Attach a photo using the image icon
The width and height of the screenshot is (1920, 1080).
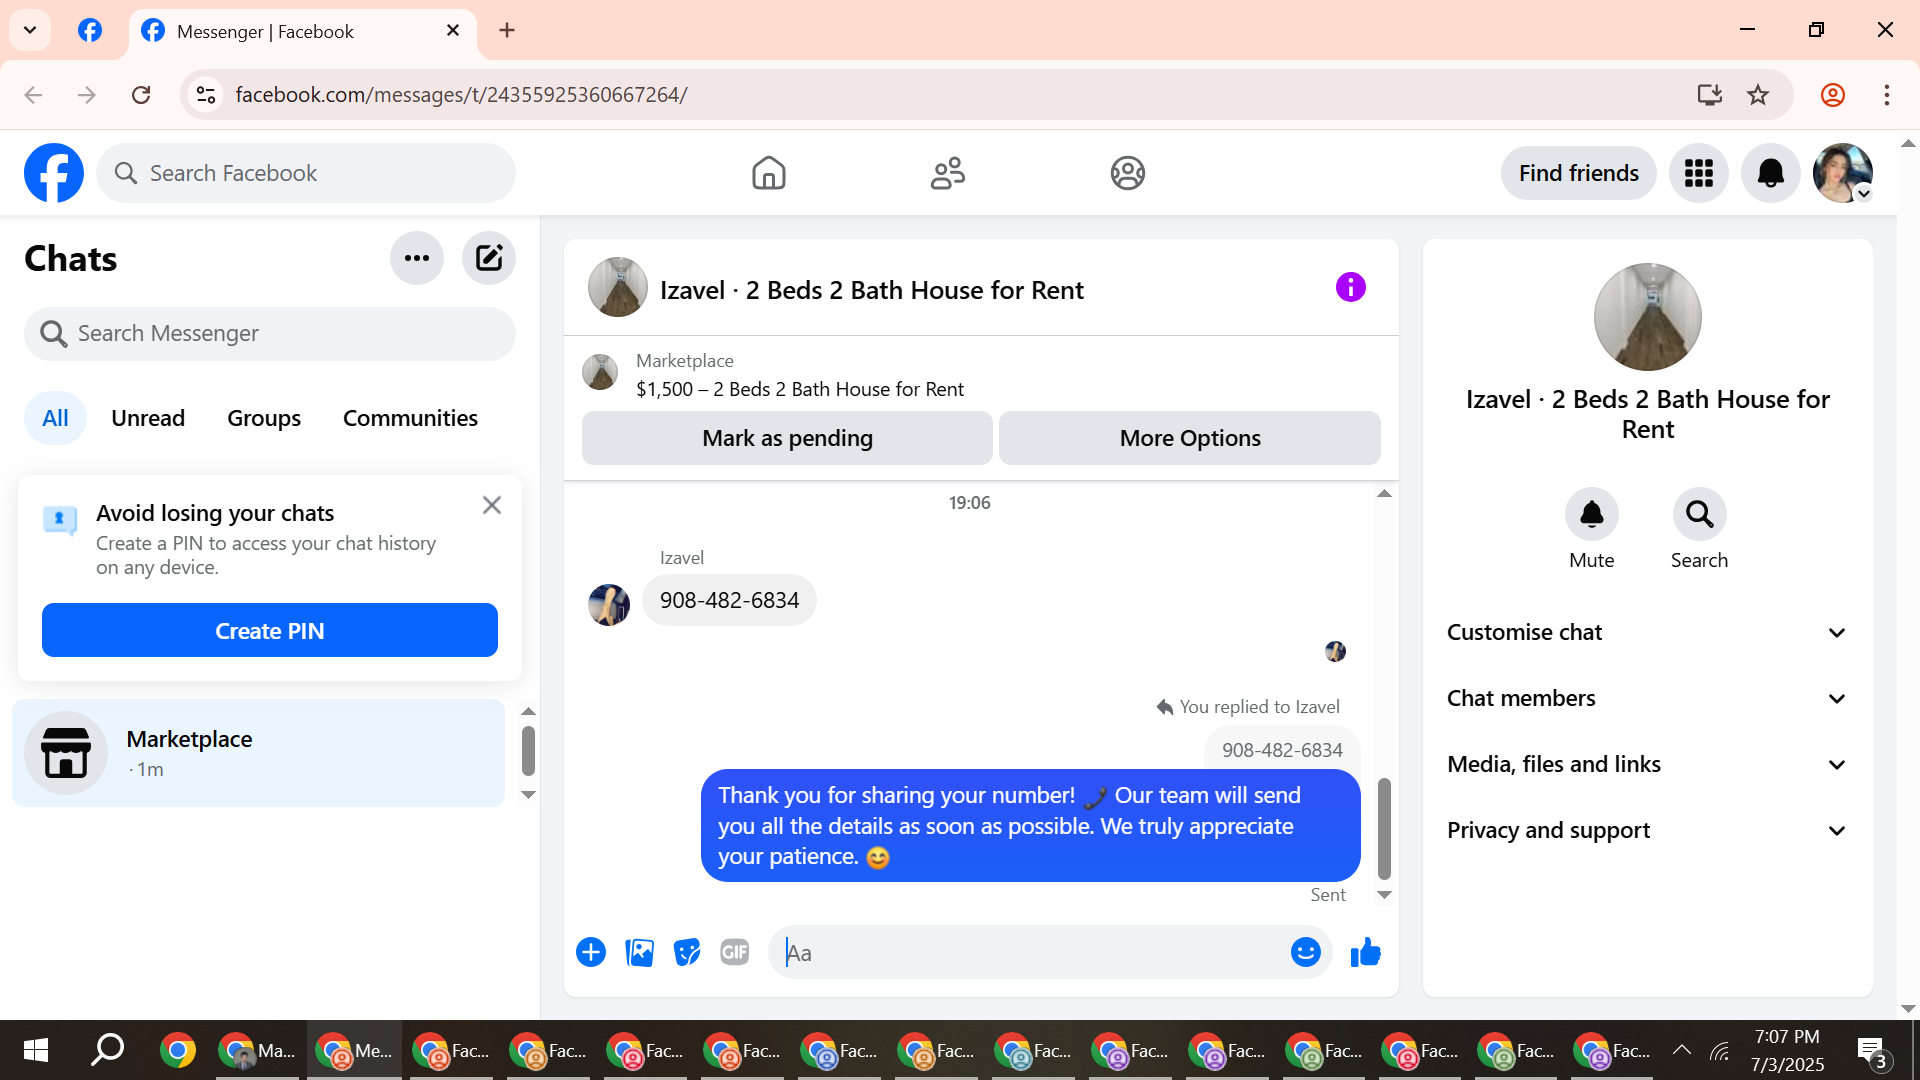coord(639,952)
